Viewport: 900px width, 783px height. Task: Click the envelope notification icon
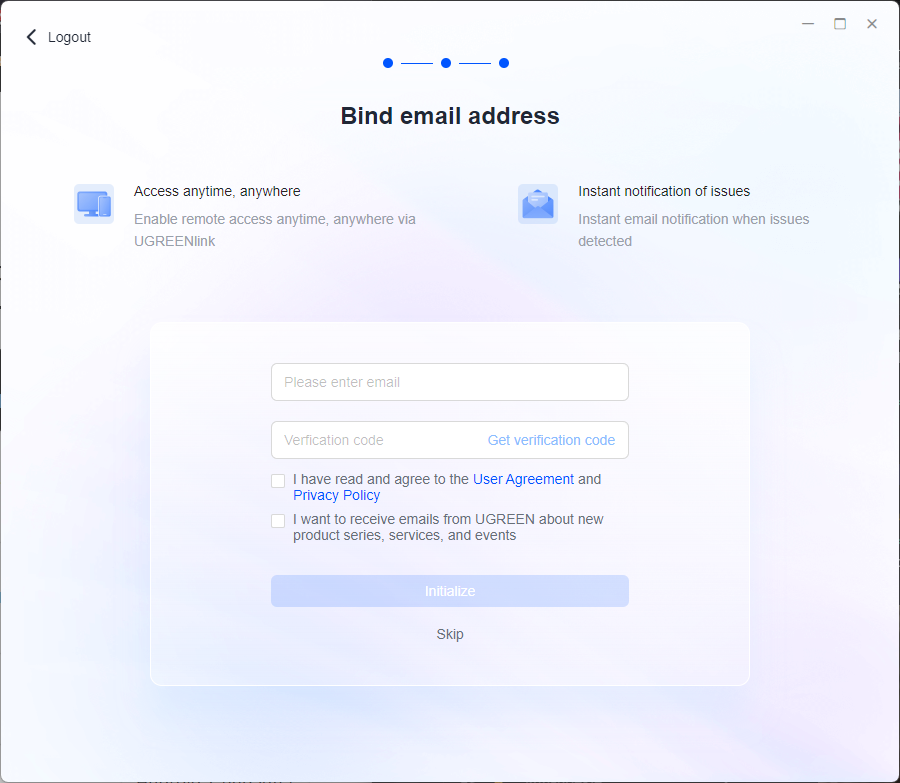coord(537,204)
